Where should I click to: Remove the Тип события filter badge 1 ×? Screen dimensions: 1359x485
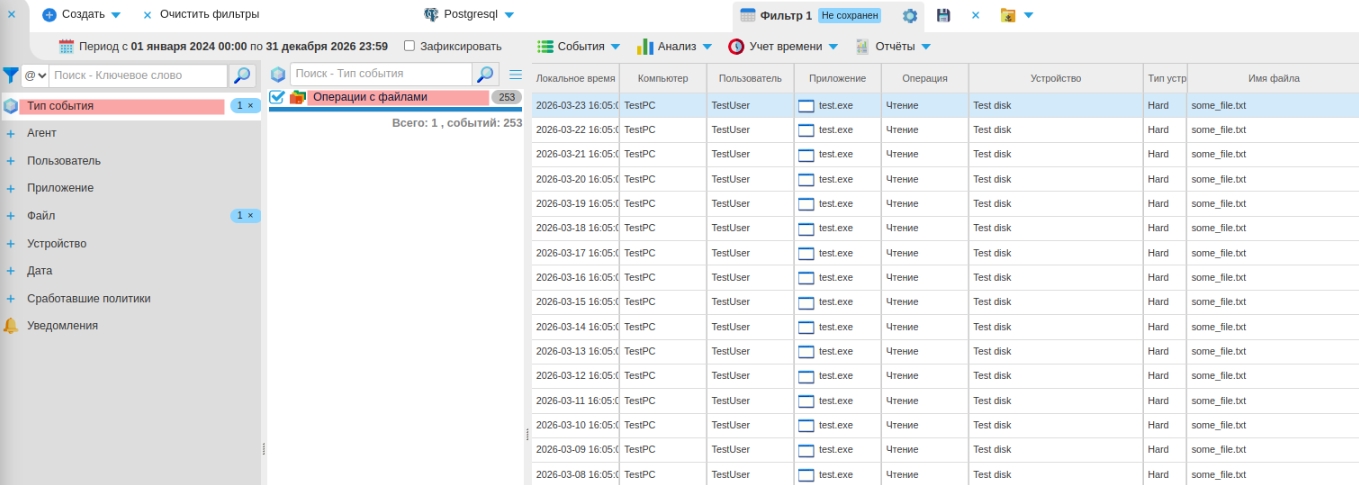(245, 105)
